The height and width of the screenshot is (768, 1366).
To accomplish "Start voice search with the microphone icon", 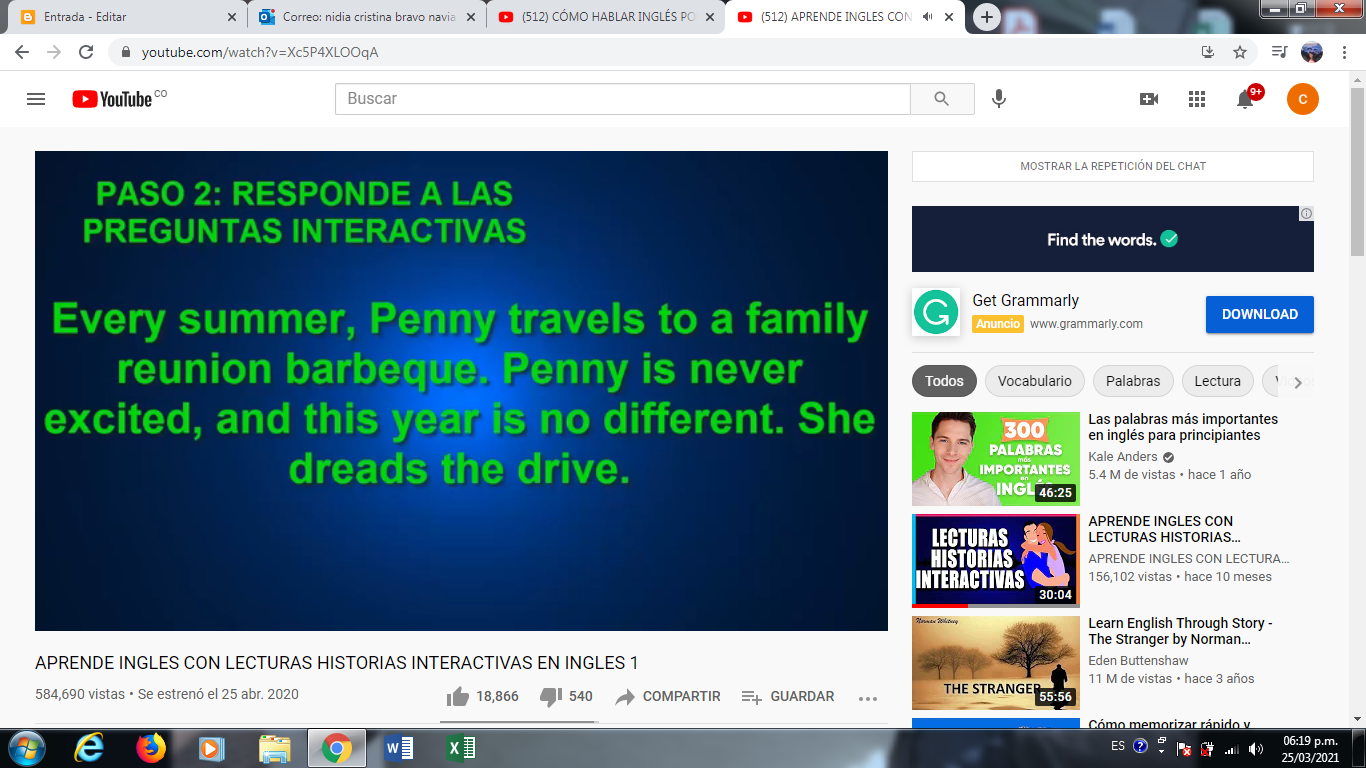I will (x=998, y=99).
